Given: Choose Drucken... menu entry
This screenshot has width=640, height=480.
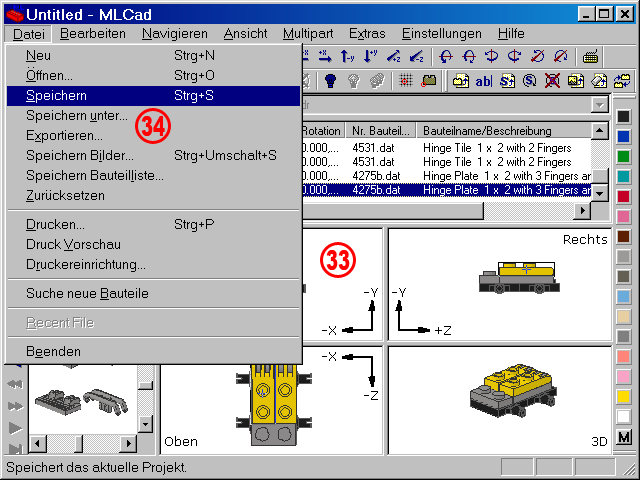Looking at the screenshot, I should [153, 224].
